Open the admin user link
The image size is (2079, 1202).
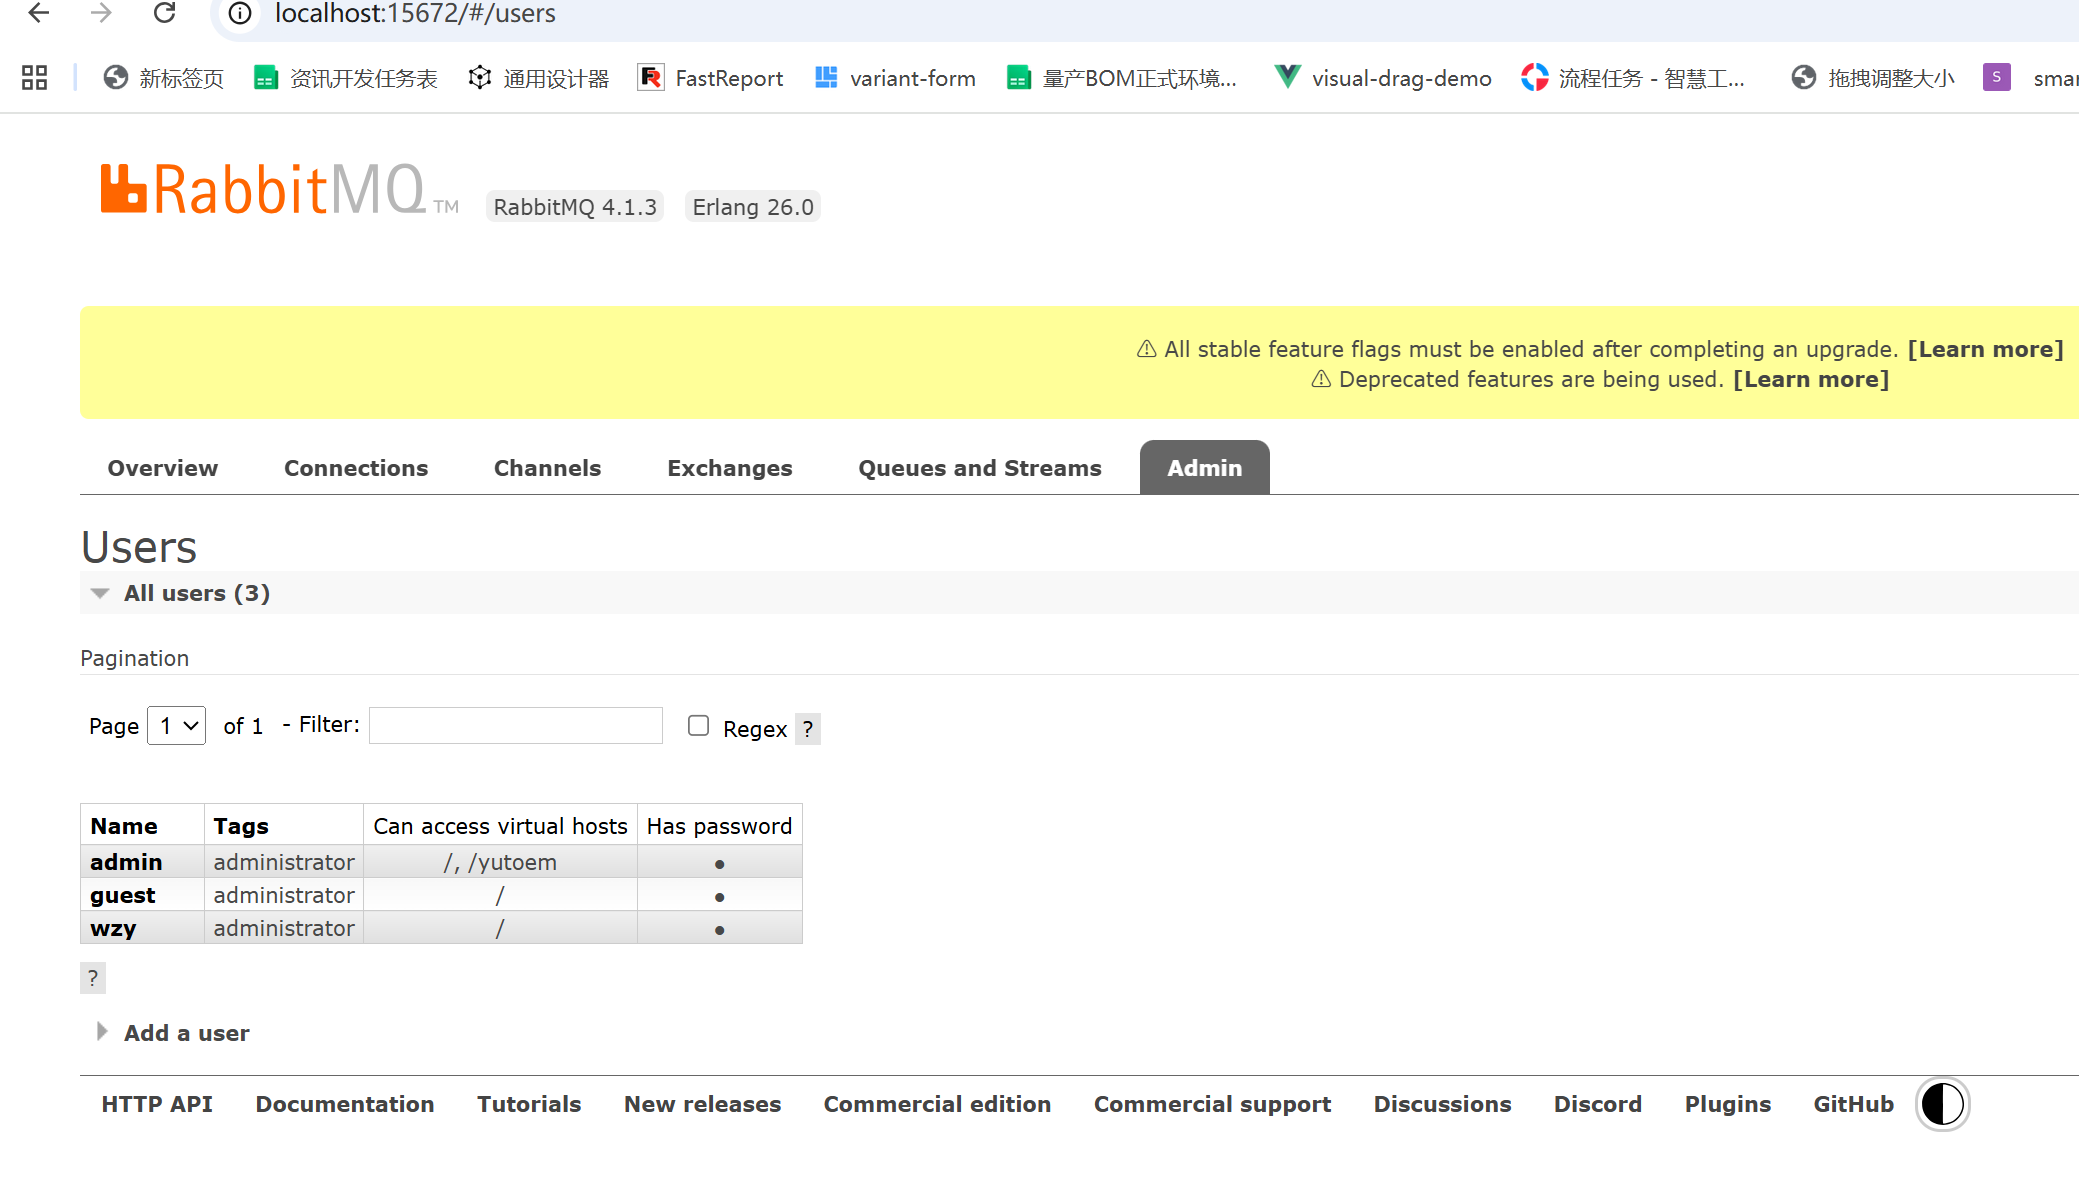(126, 862)
